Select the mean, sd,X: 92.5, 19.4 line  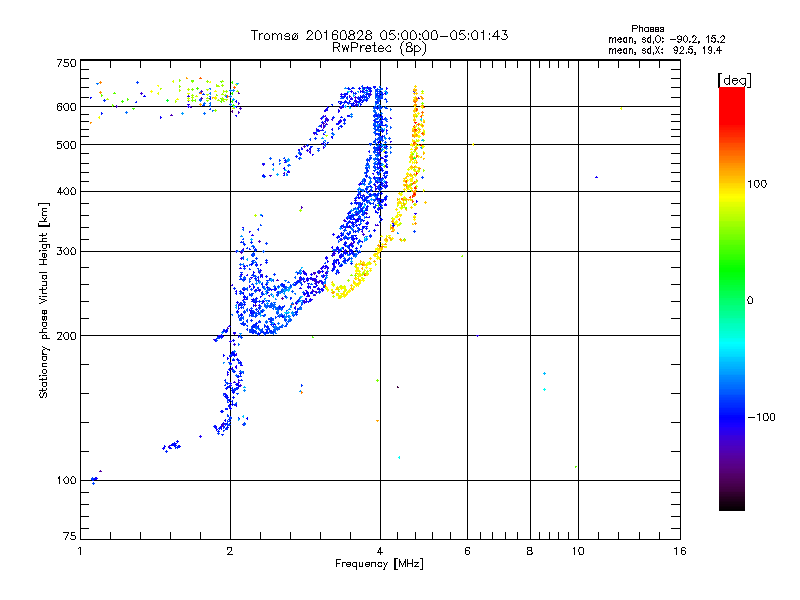pyautogui.click(x=665, y=50)
